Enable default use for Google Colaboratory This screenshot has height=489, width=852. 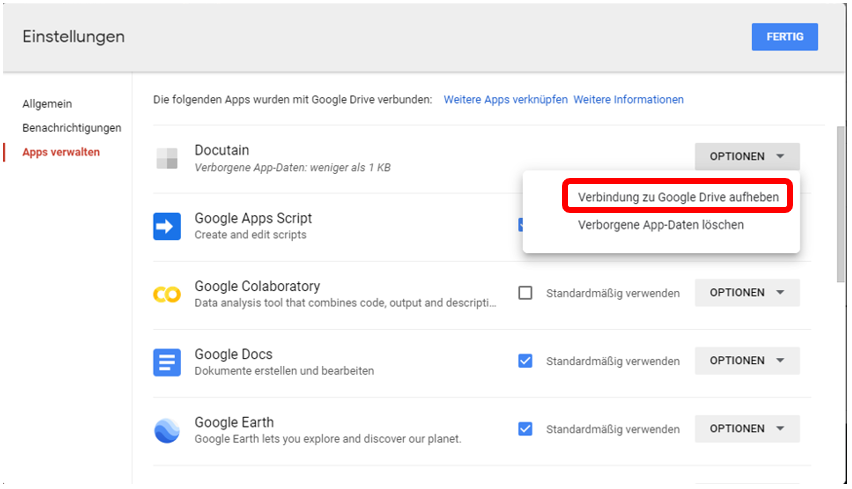coord(525,293)
